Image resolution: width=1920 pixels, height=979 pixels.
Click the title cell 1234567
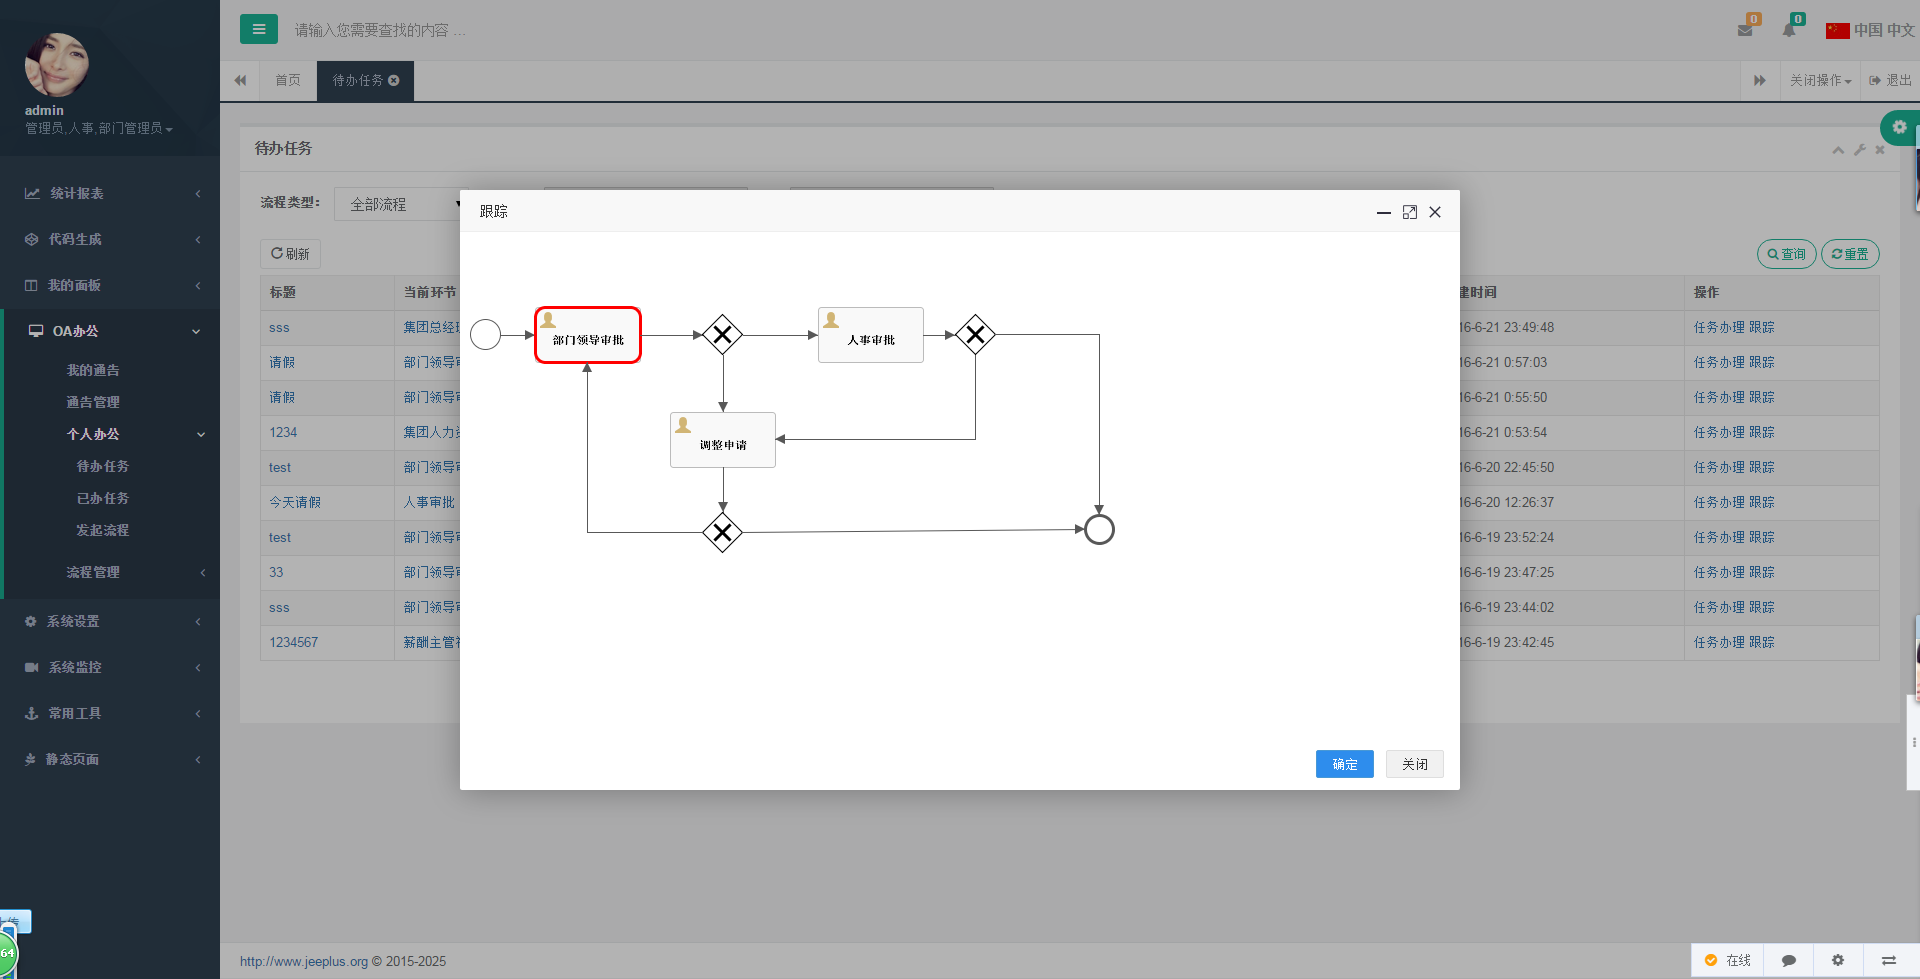point(293,642)
